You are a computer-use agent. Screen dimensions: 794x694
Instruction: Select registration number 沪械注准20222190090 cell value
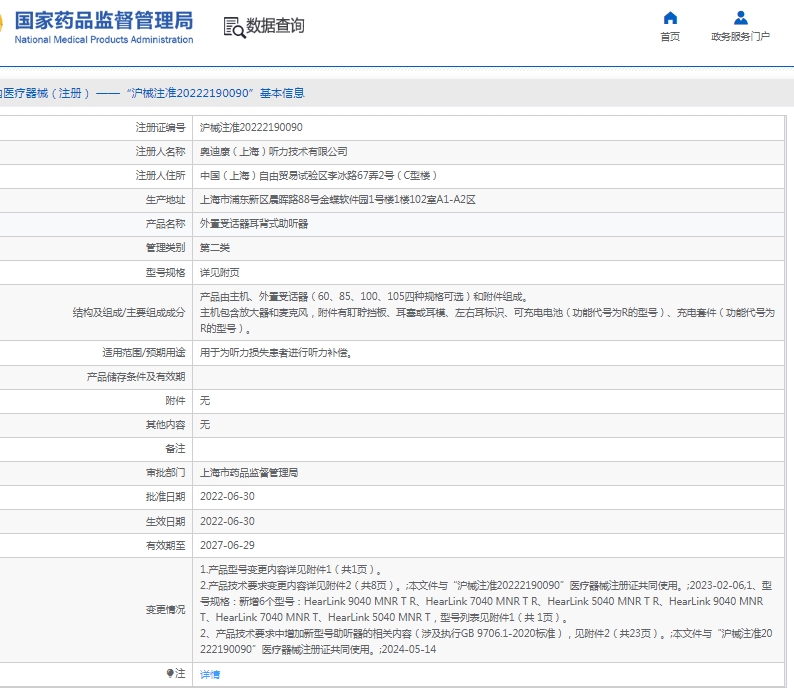(x=251, y=128)
